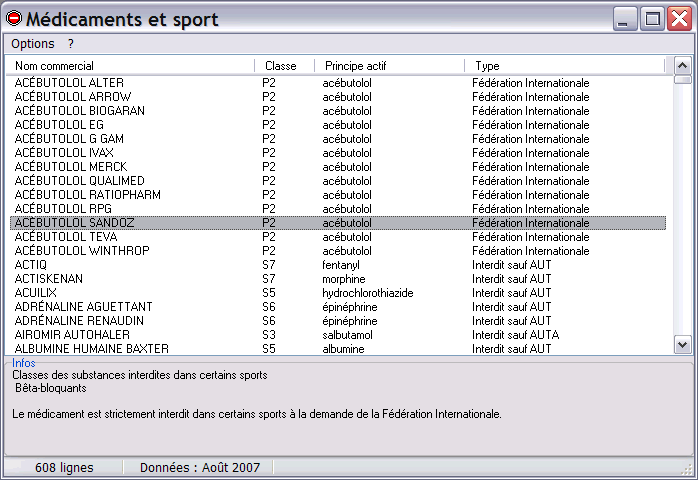Sort by Principe actif column header

click(390, 66)
